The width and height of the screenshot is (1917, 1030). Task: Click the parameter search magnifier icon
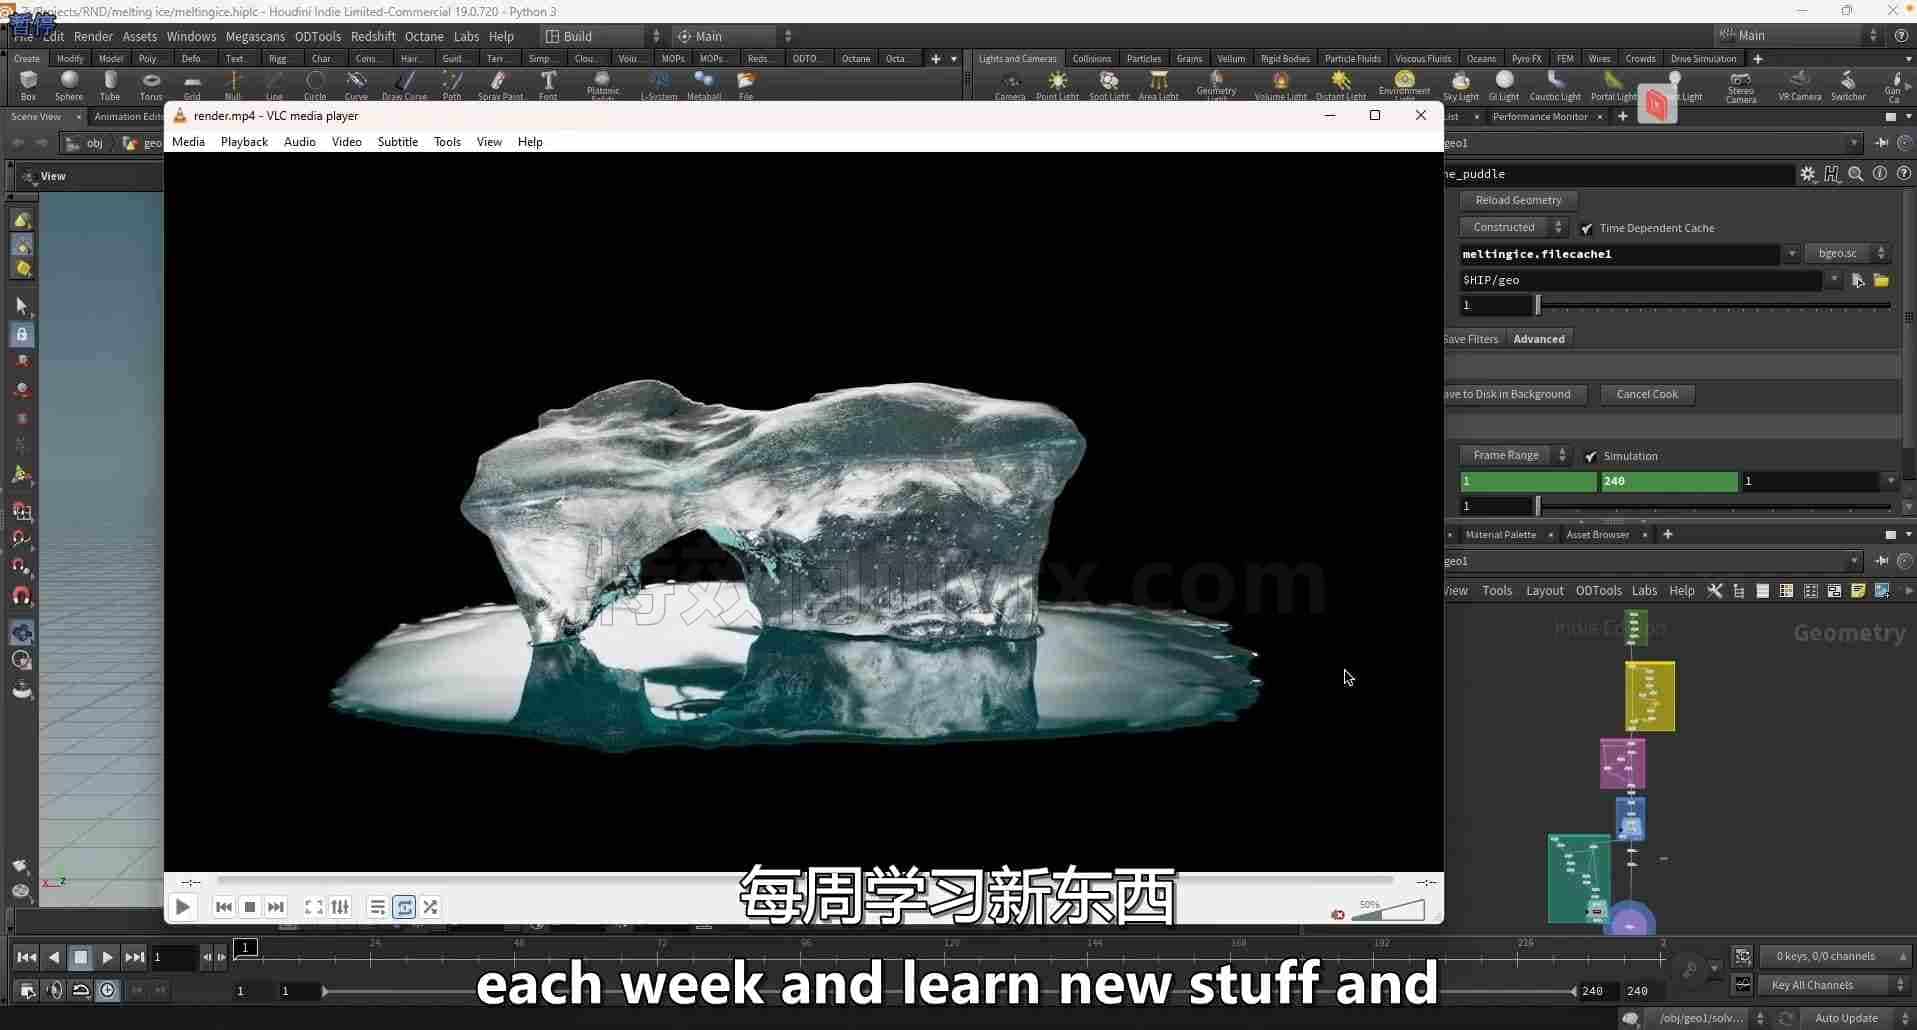click(x=1856, y=173)
